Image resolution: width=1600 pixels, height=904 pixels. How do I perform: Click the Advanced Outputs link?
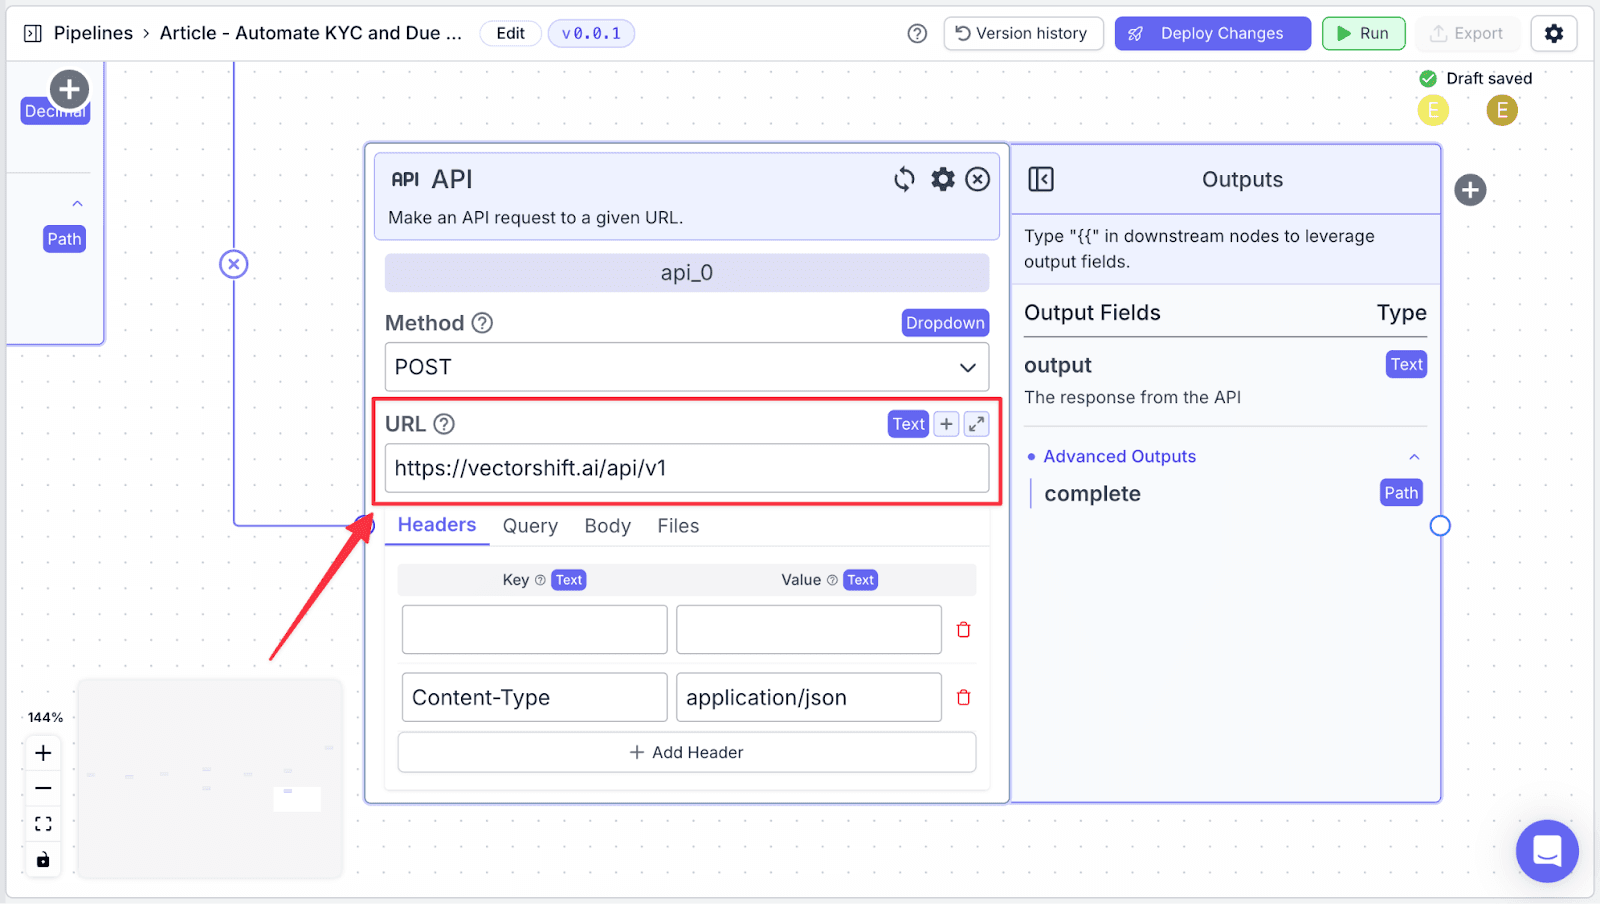click(1120, 456)
